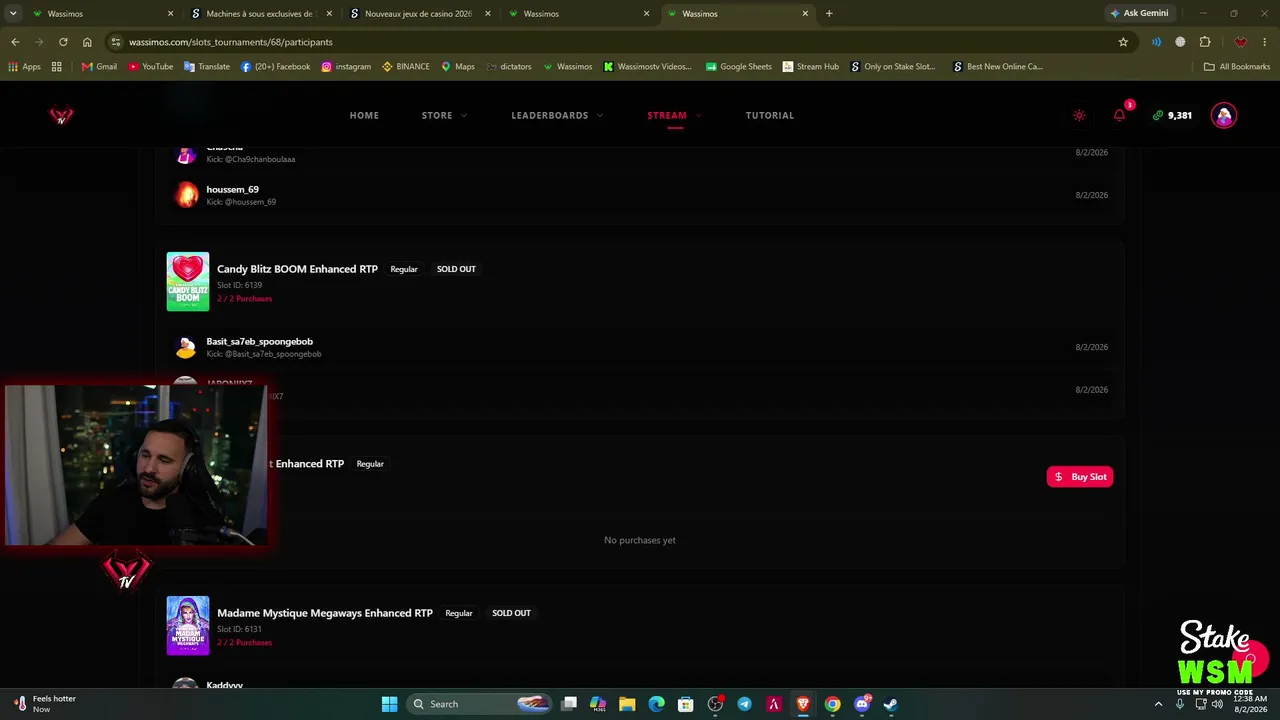This screenshot has height=720, width=1280.
Task: Click the Buy Slot button
Action: pyautogui.click(x=1080, y=477)
